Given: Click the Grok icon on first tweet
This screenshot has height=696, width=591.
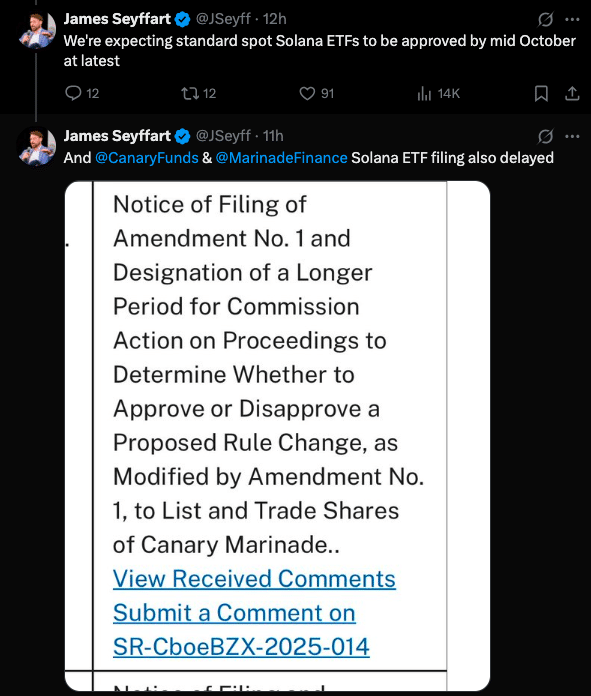Looking at the screenshot, I should click(x=545, y=19).
